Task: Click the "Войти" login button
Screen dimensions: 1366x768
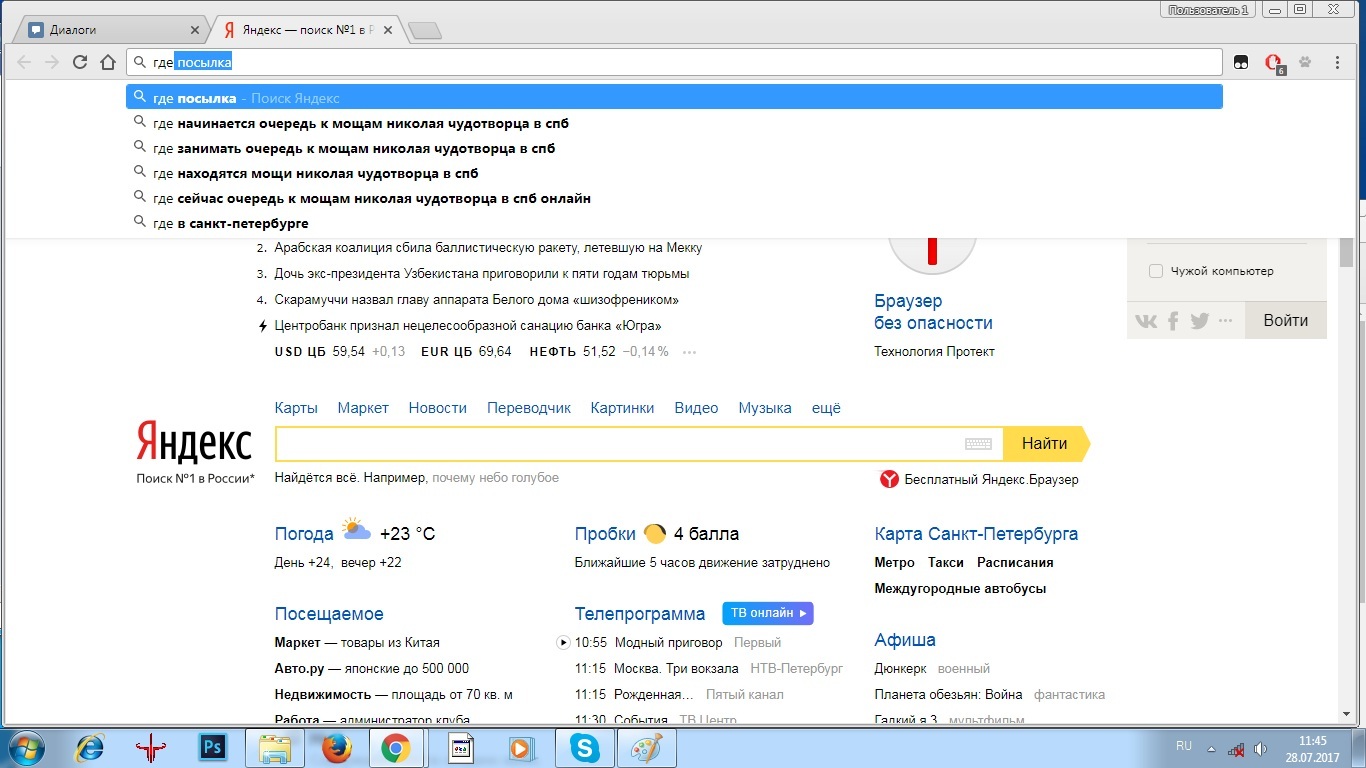Action: [x=1285, y=321]
